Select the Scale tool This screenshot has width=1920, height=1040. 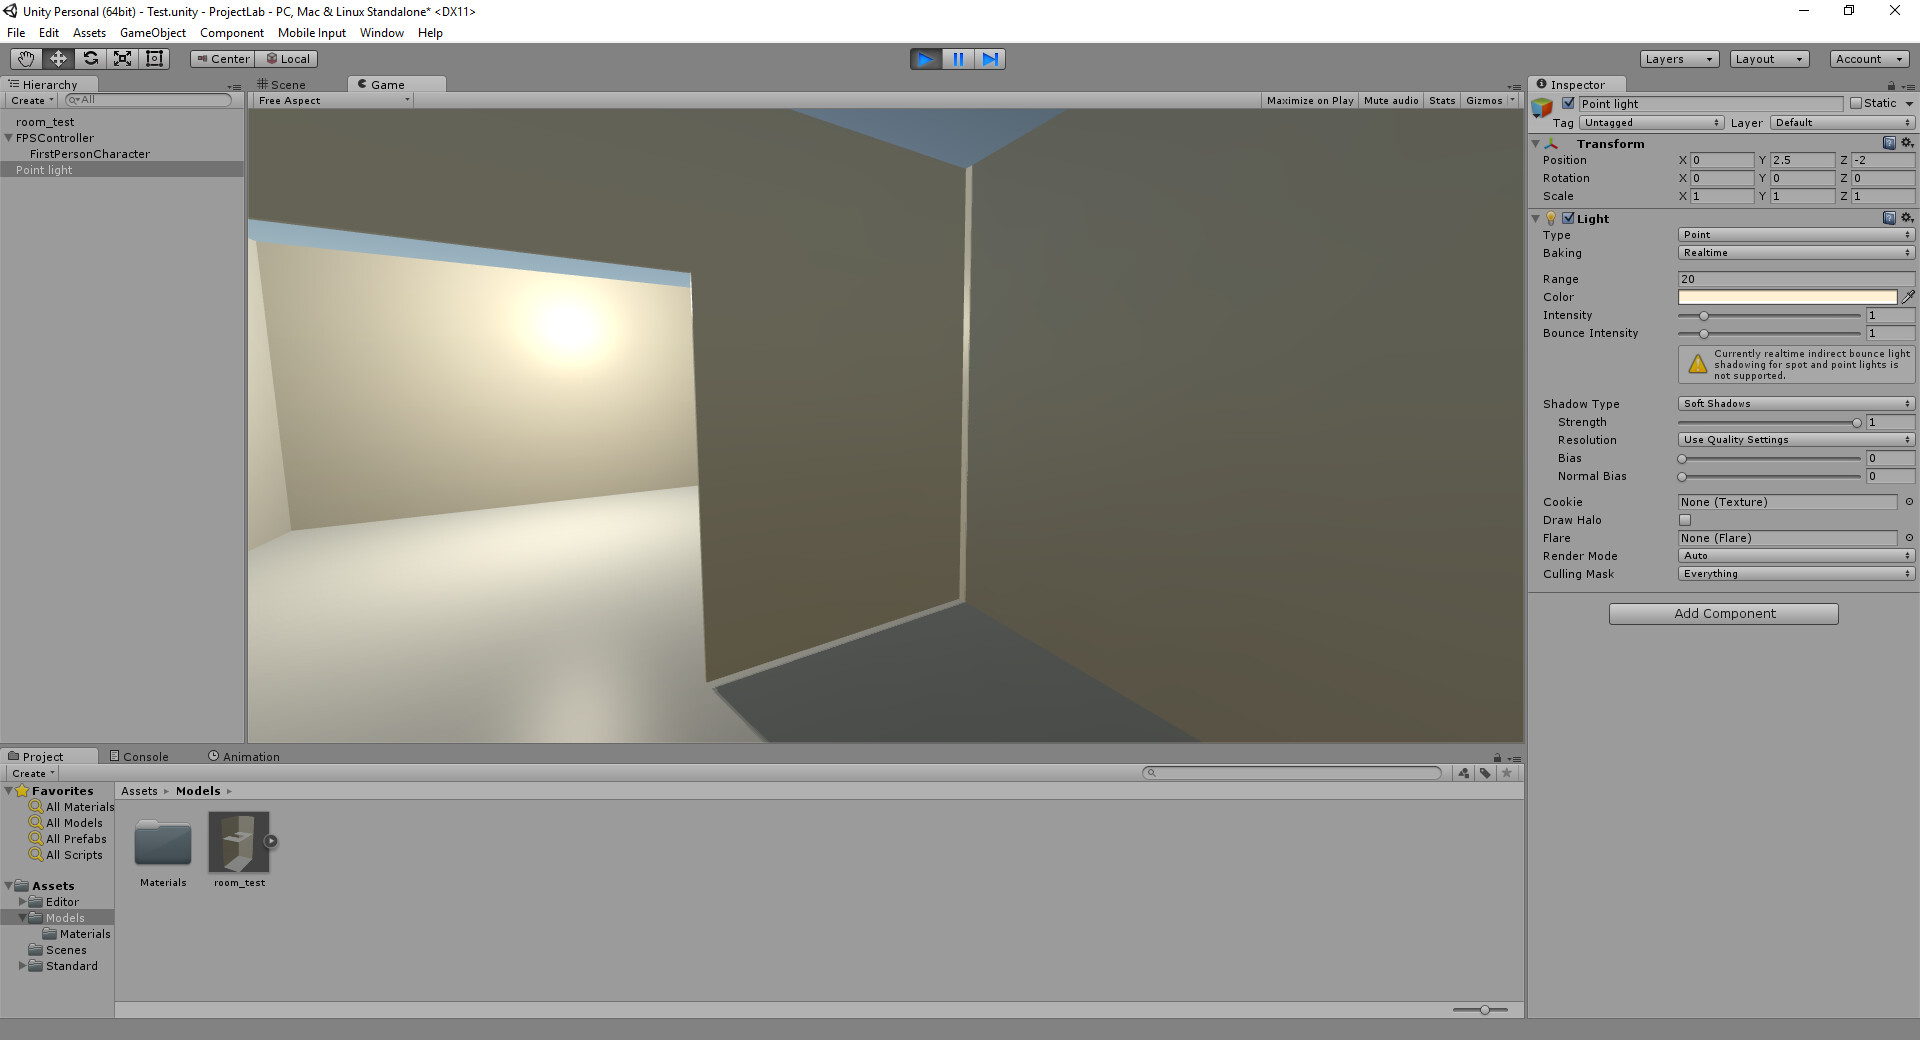[x=122, y=58]
